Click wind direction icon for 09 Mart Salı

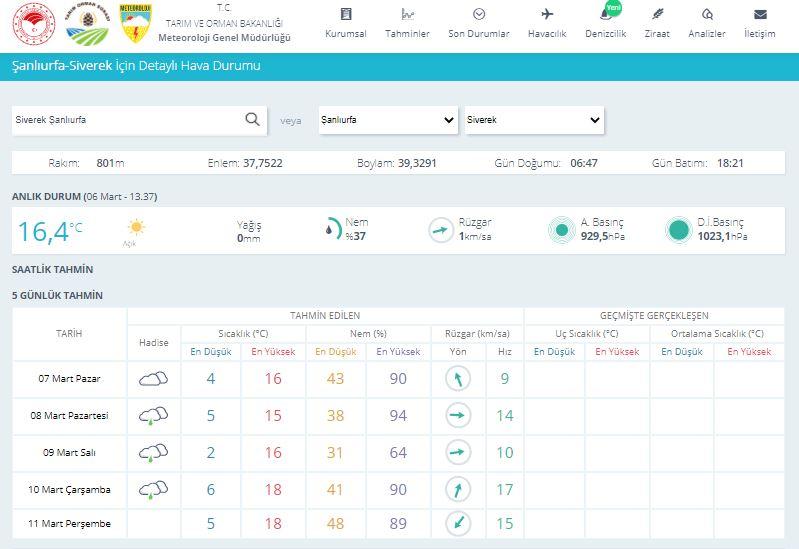(458, 452)
